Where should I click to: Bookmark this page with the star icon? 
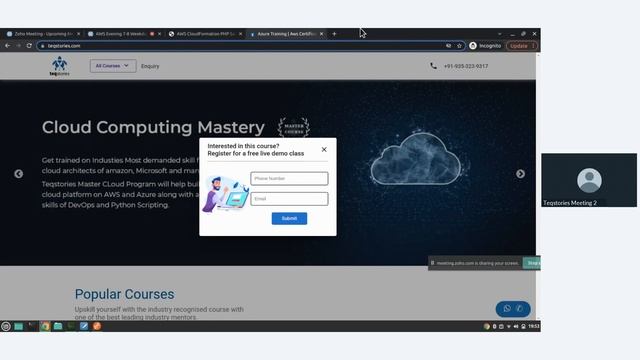tap(459, 46)
